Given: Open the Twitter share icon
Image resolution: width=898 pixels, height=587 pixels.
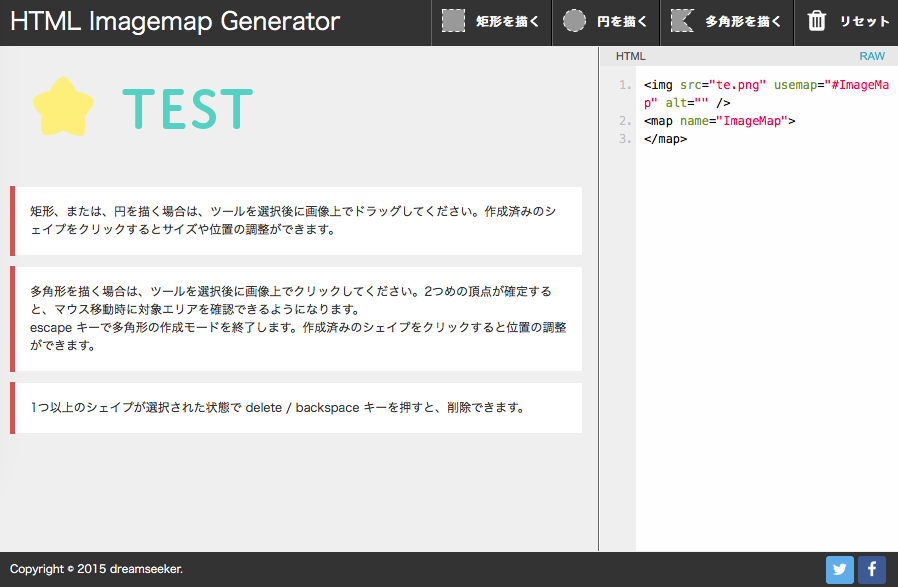Looking at the screenshot, I should pyautogui.click(x=840, y=570).
